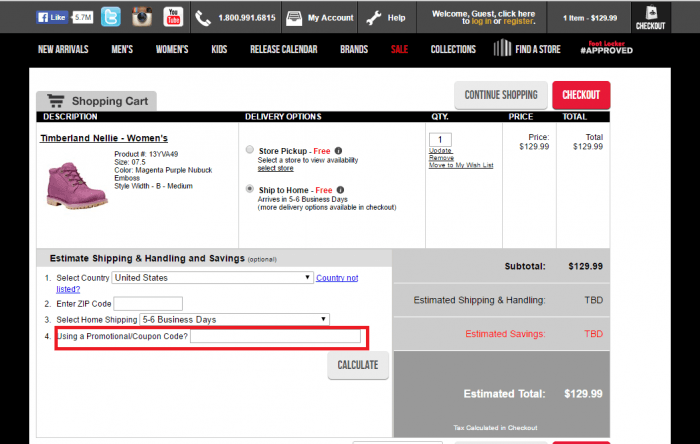The image size is (700, 444).
Task: Open Women's menu
Action: coord(172,49)
